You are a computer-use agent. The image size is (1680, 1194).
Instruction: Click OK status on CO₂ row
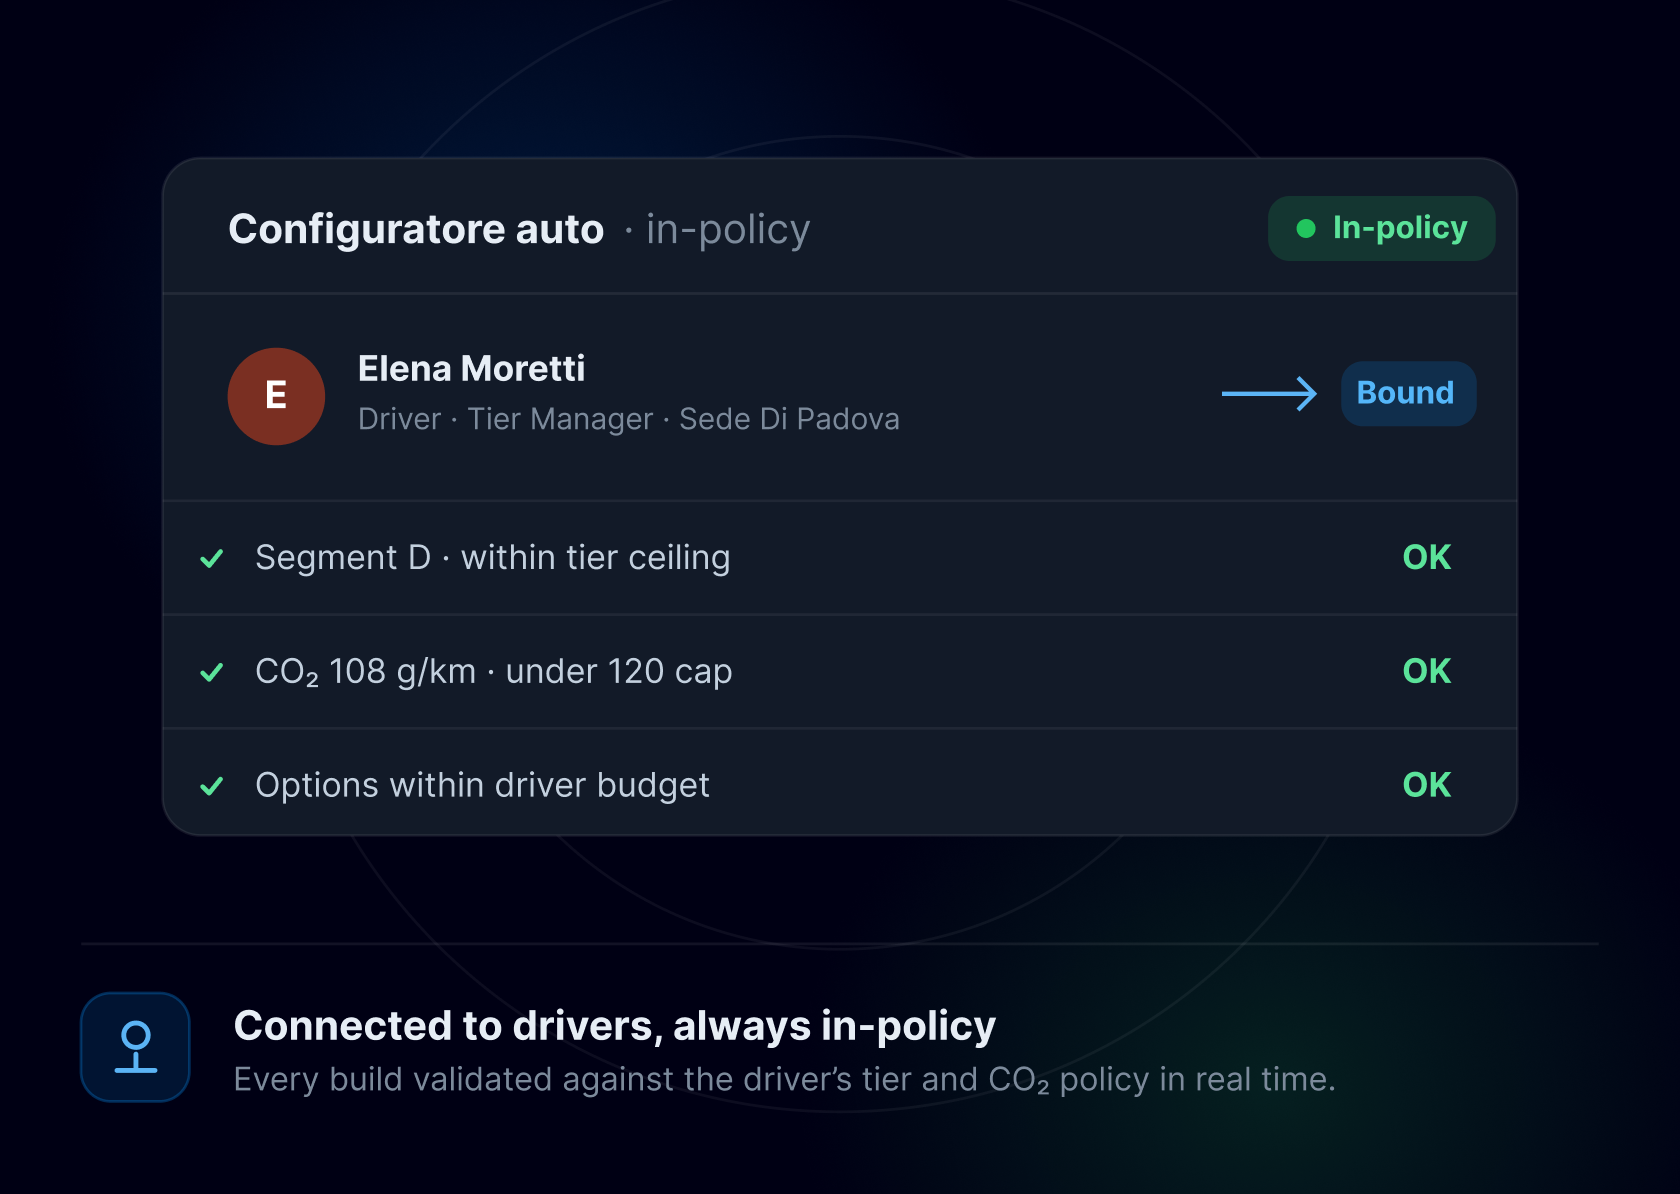click(x=1427, y=672)
